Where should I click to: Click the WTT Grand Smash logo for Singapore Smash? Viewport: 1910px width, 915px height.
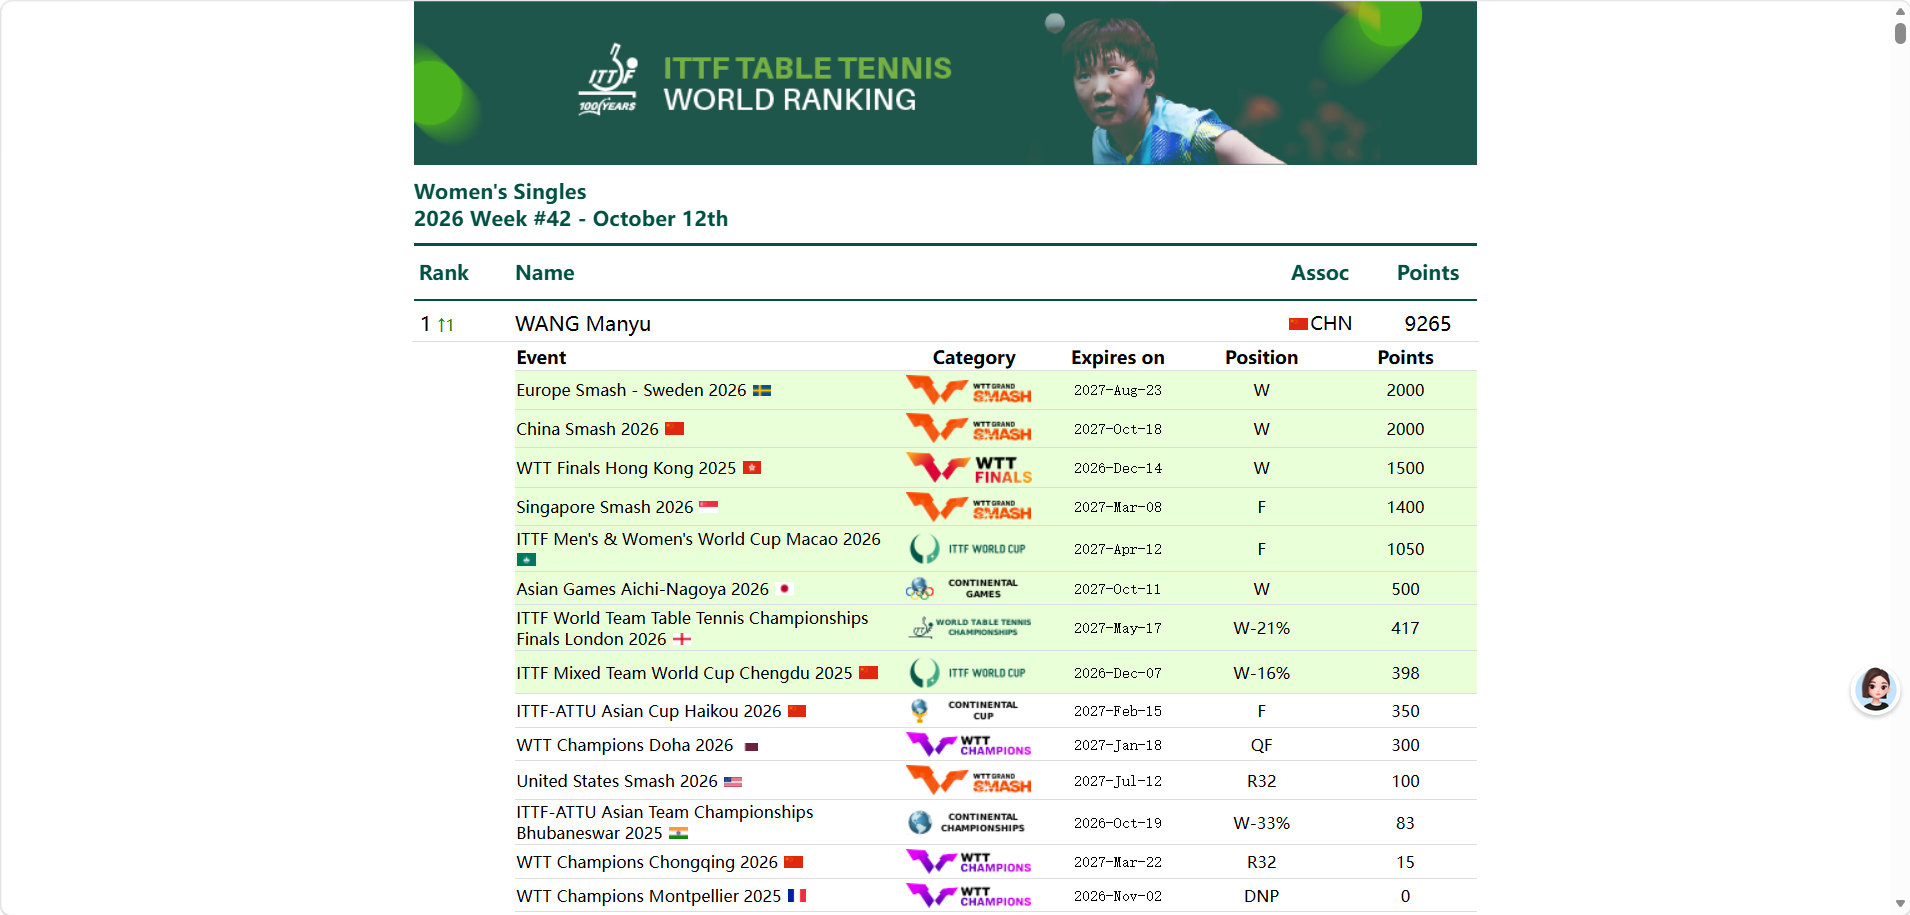pyautogui.click(x=968, y=507)
